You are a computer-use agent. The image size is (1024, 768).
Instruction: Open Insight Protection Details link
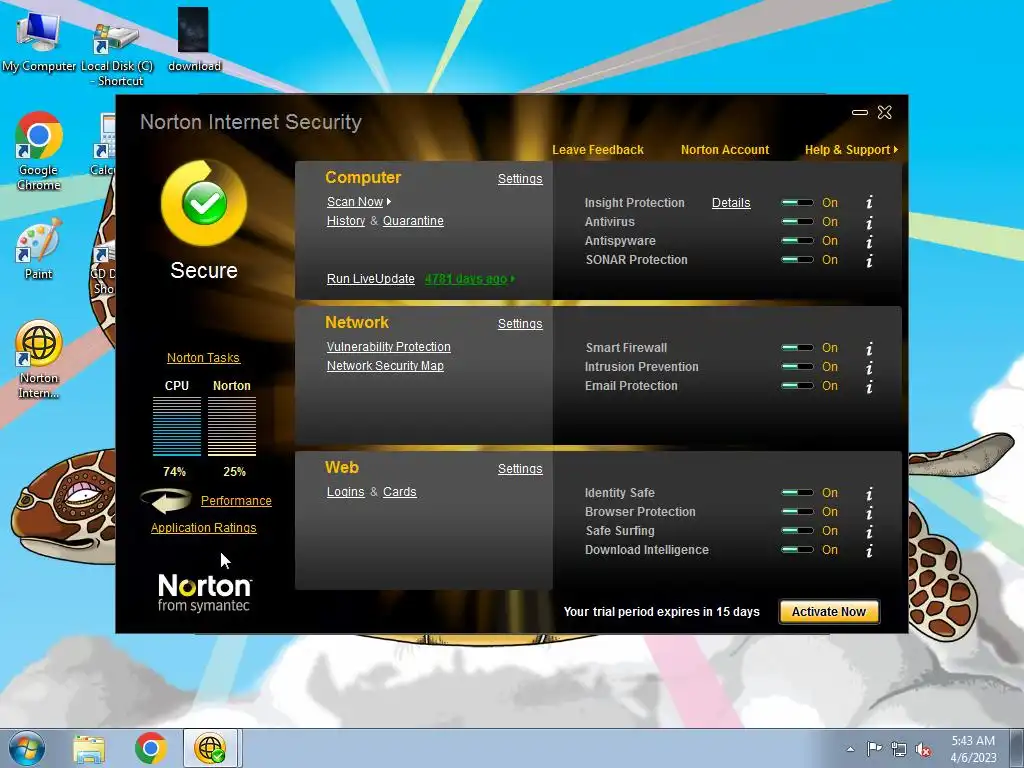[731, 202]
